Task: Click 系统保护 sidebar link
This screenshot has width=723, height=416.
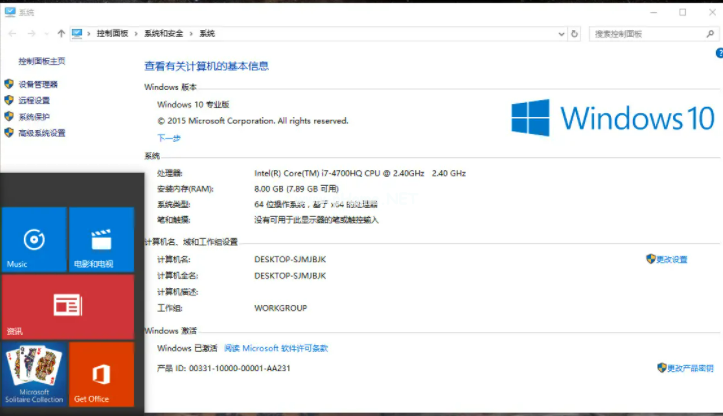Action: tap(33, 116)
